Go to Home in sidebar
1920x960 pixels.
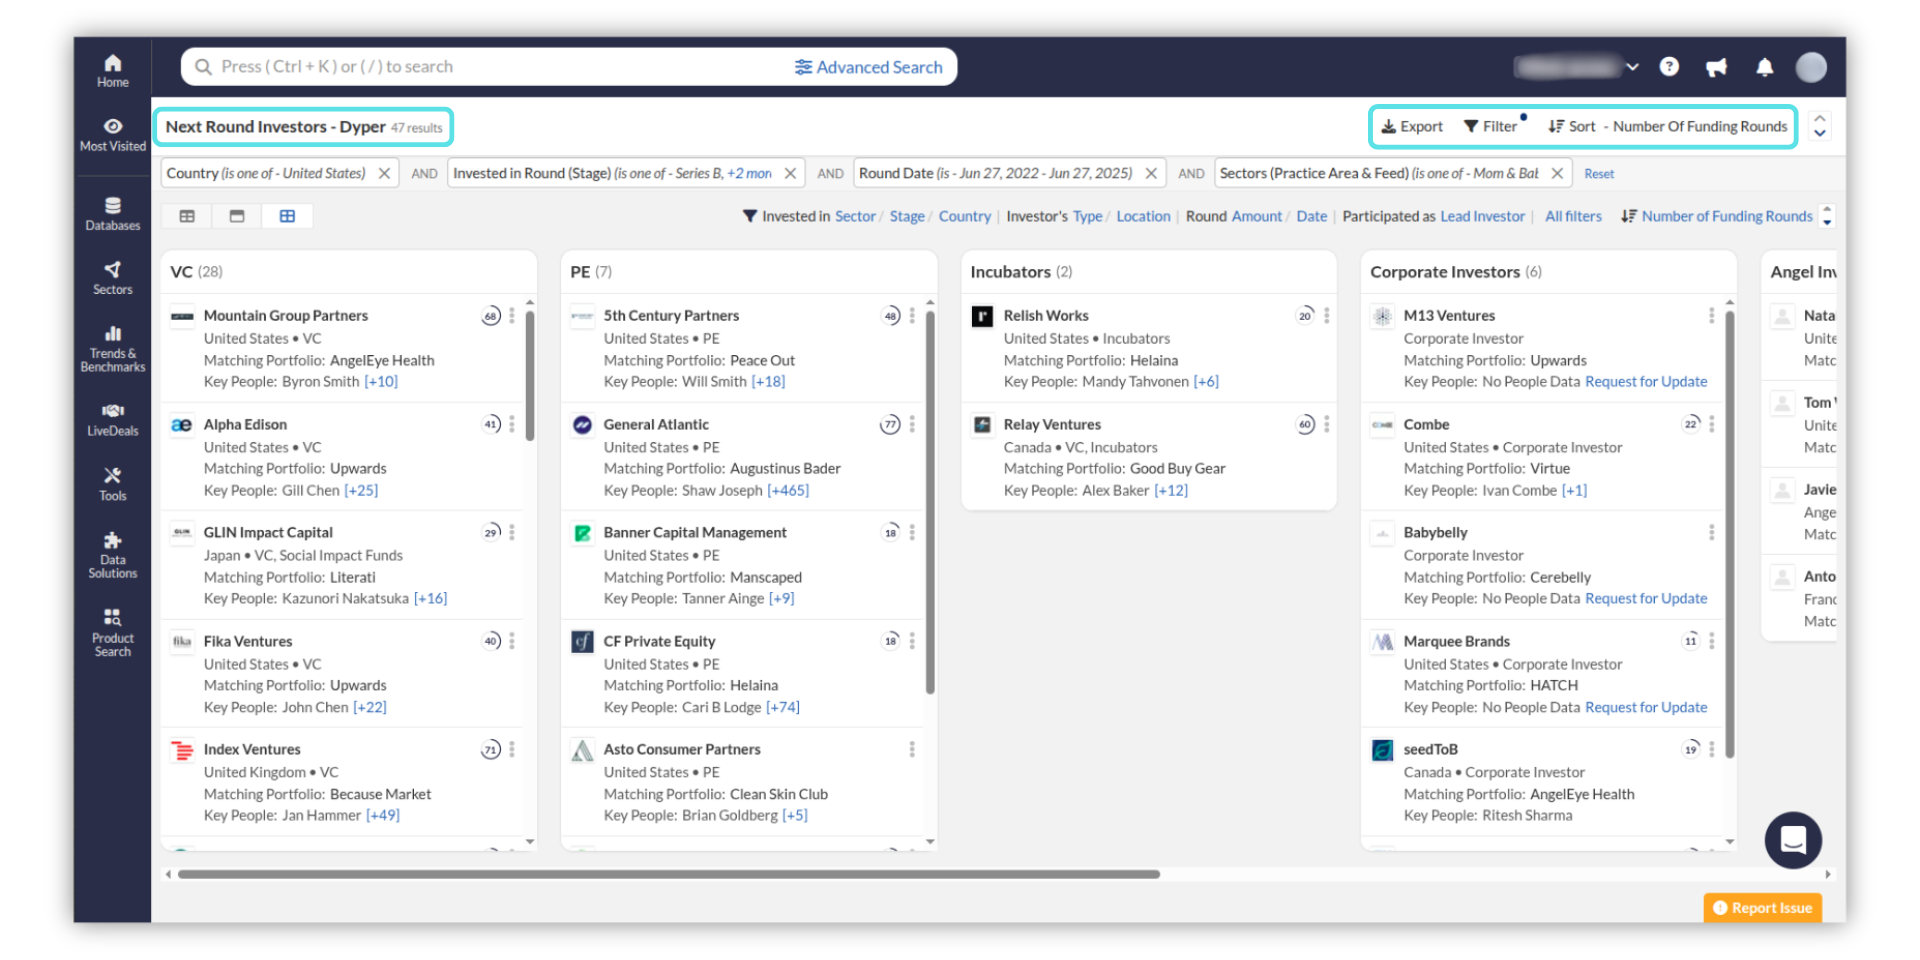pyautogui.click(x=112, y=70)
